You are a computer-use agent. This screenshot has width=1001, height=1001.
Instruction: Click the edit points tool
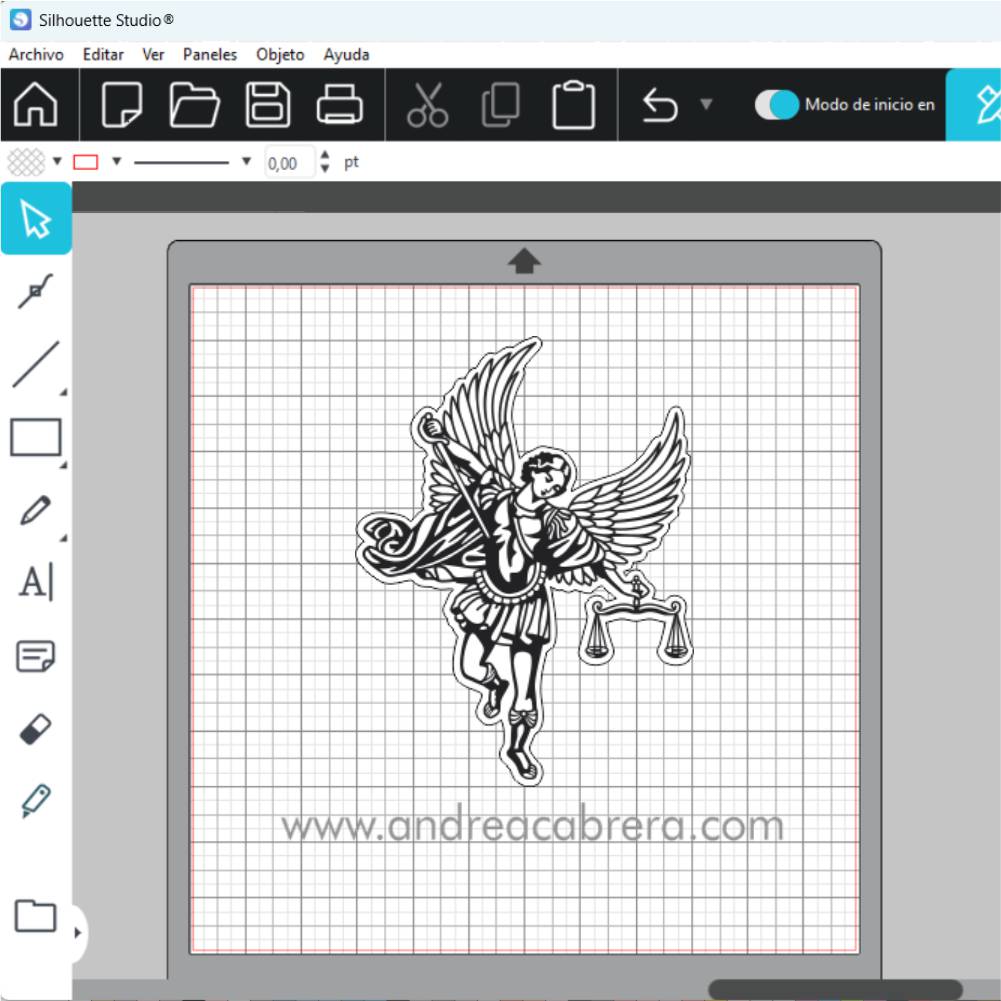[36, 290]
